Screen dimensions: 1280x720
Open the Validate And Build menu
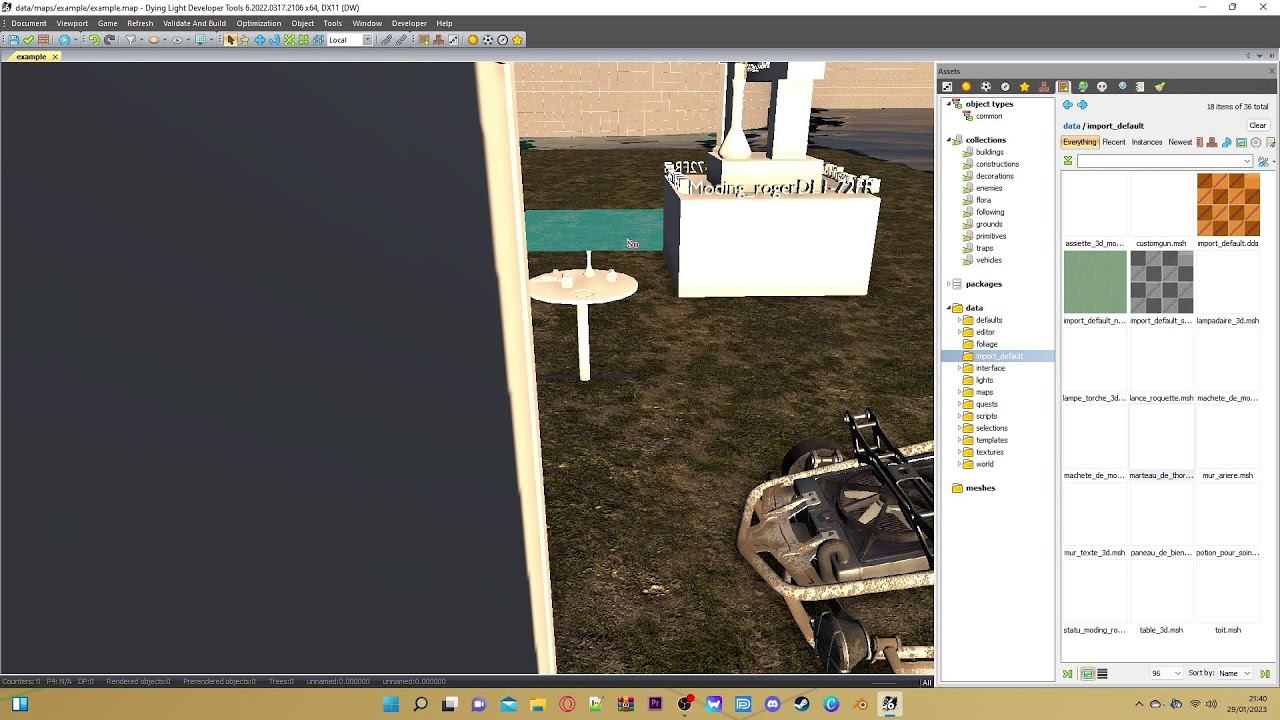pyautogui.click(x=194, y=23)
